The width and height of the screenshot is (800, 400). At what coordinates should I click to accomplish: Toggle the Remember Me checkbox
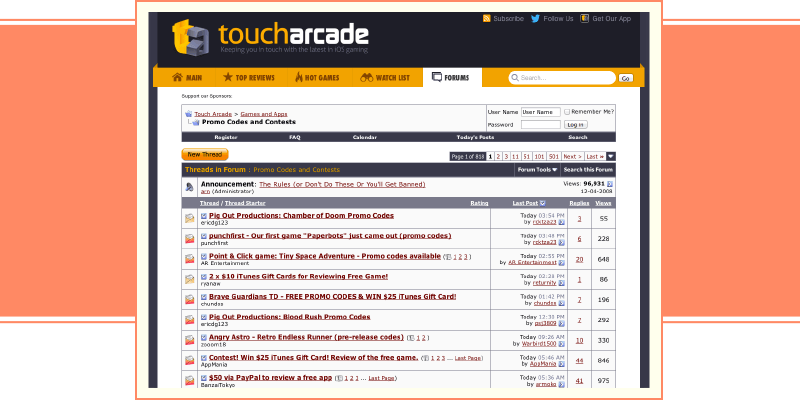[x=567, y=112]
